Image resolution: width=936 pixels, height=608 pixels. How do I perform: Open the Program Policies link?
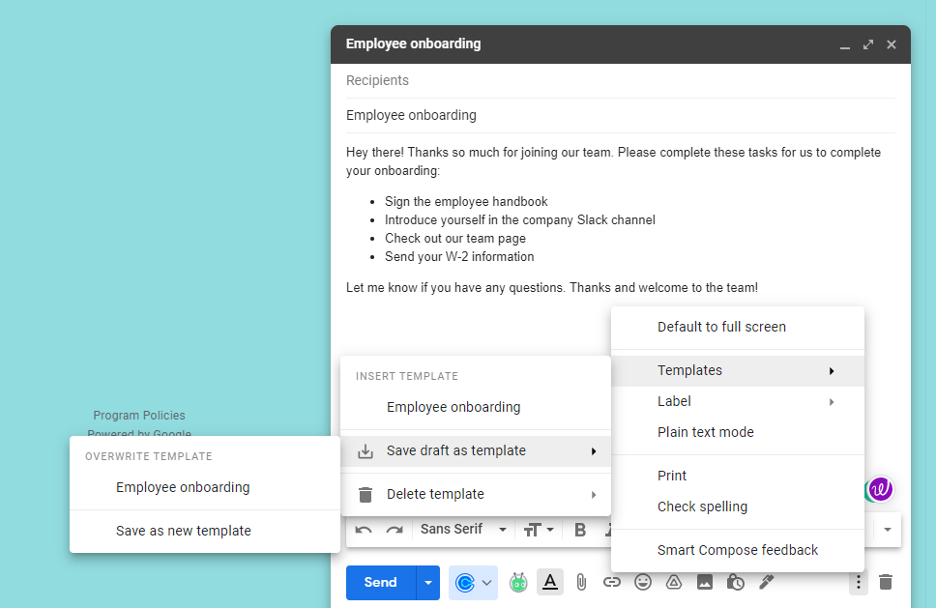139,415
